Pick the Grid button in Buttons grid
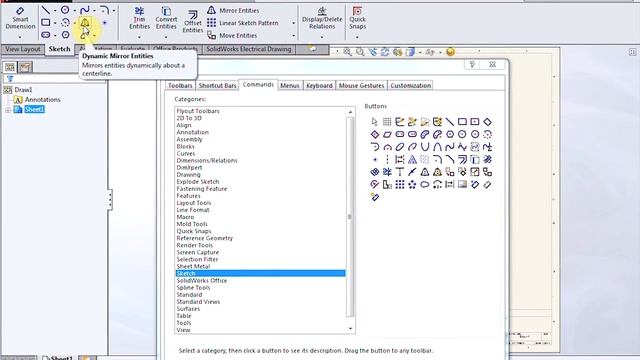640x360 pixels. [387, 122]
